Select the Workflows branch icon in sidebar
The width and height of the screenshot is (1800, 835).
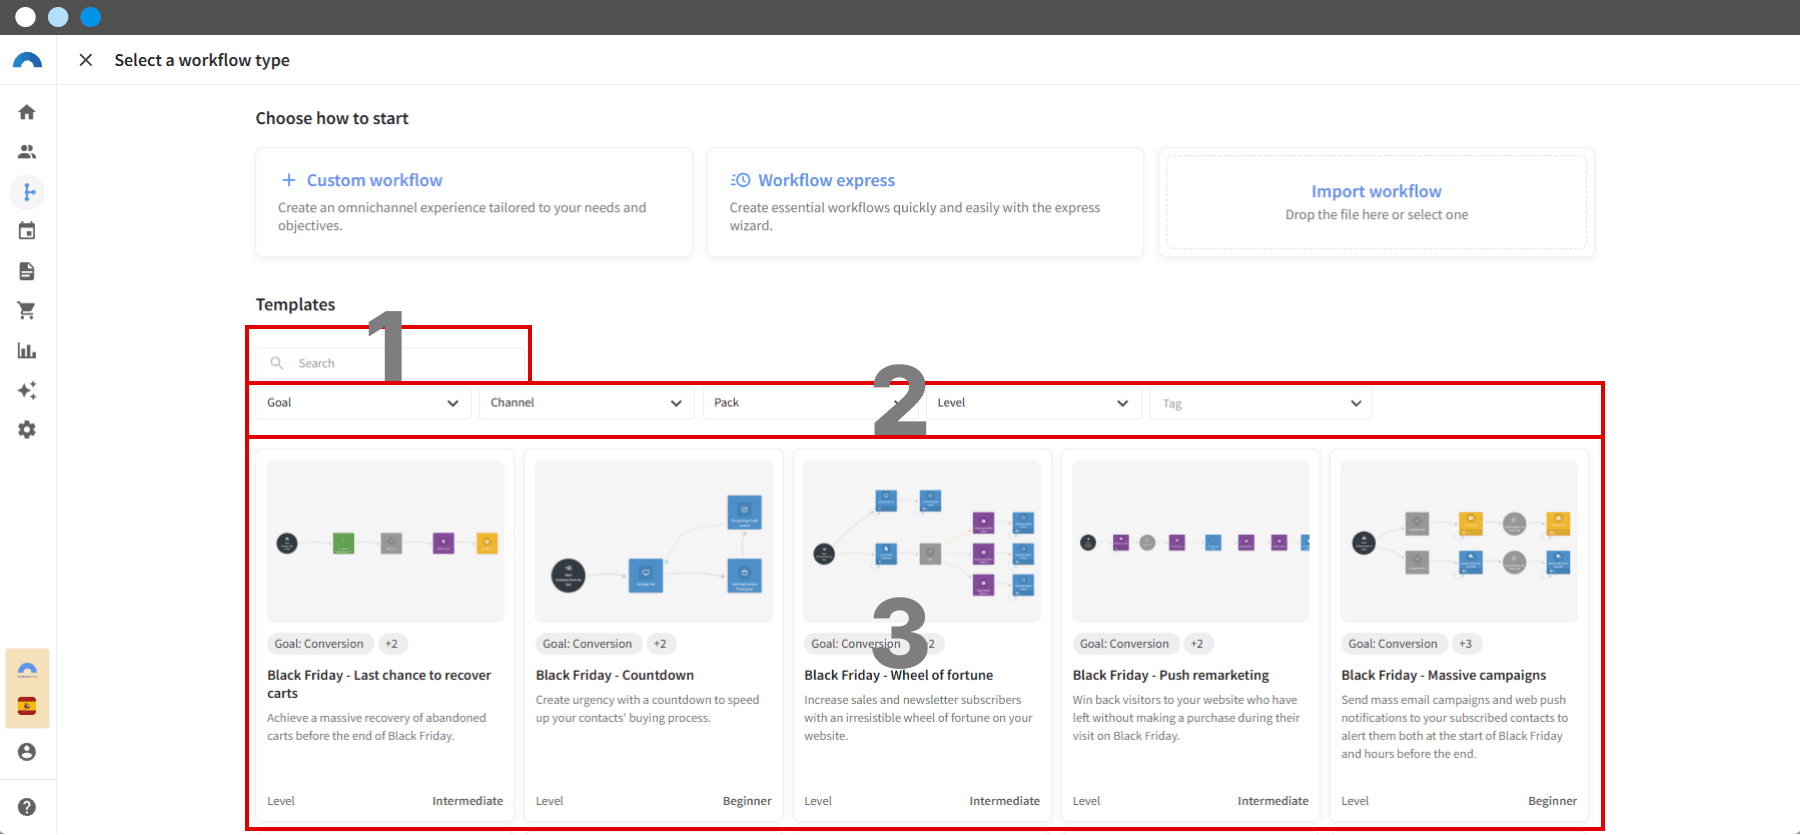tap(27, 191)
